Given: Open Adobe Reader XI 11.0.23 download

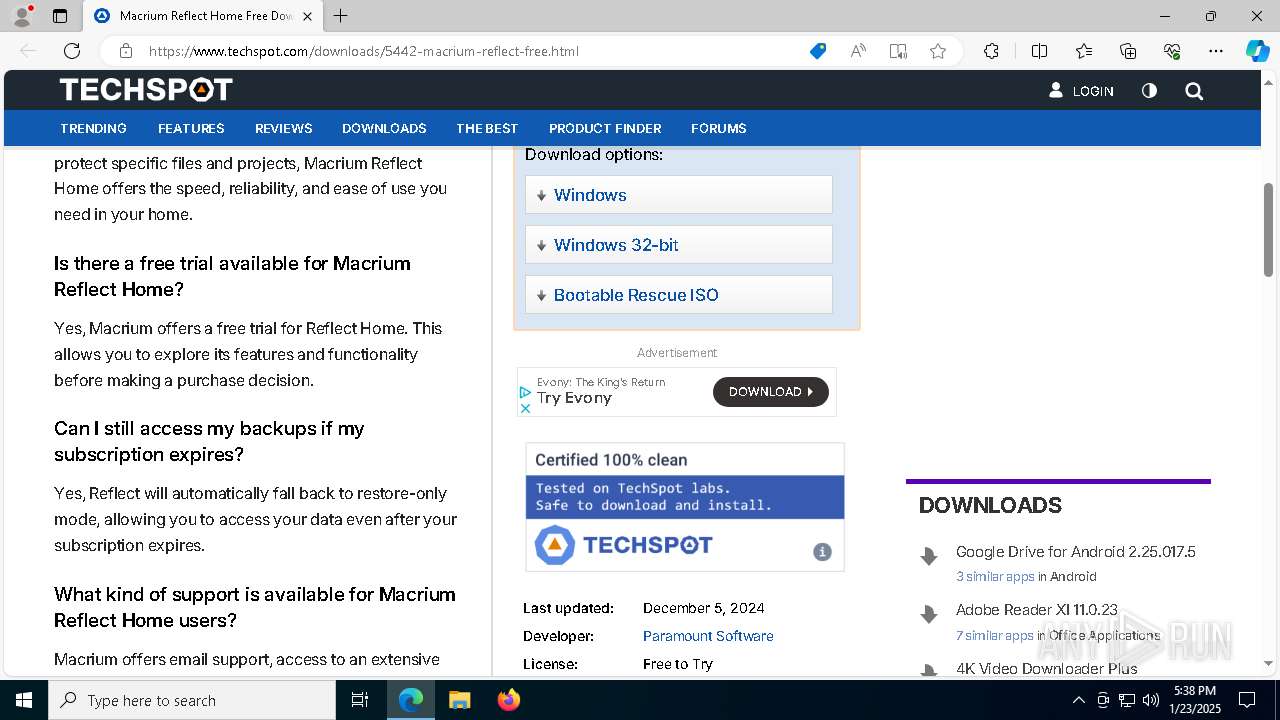Looking at the screenshot, I should (1037, 610).
